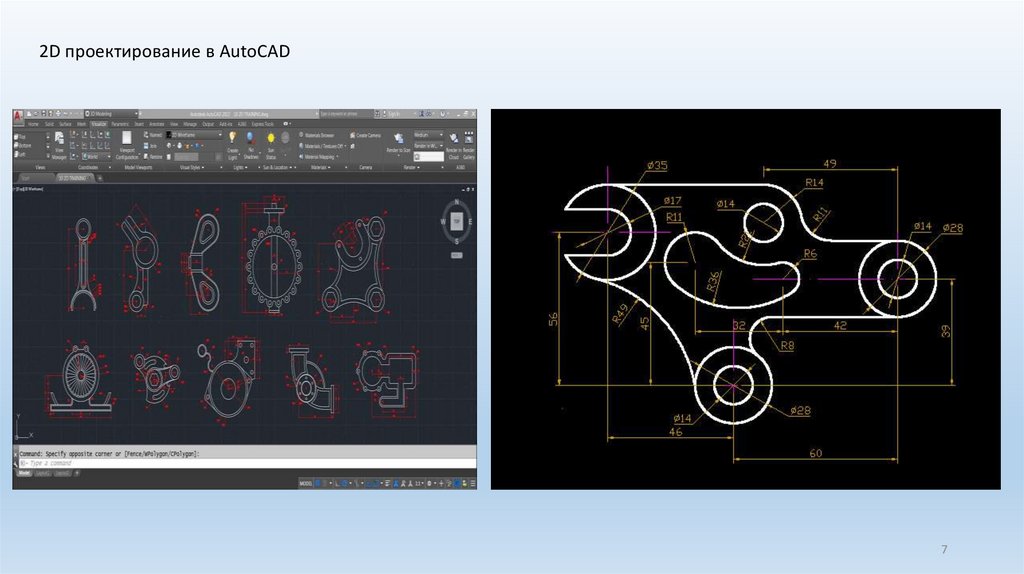This screenshot has width=1024, height=574.
Task: Toggle MODEL space button in status bar
Action: [x=305, y=483]
